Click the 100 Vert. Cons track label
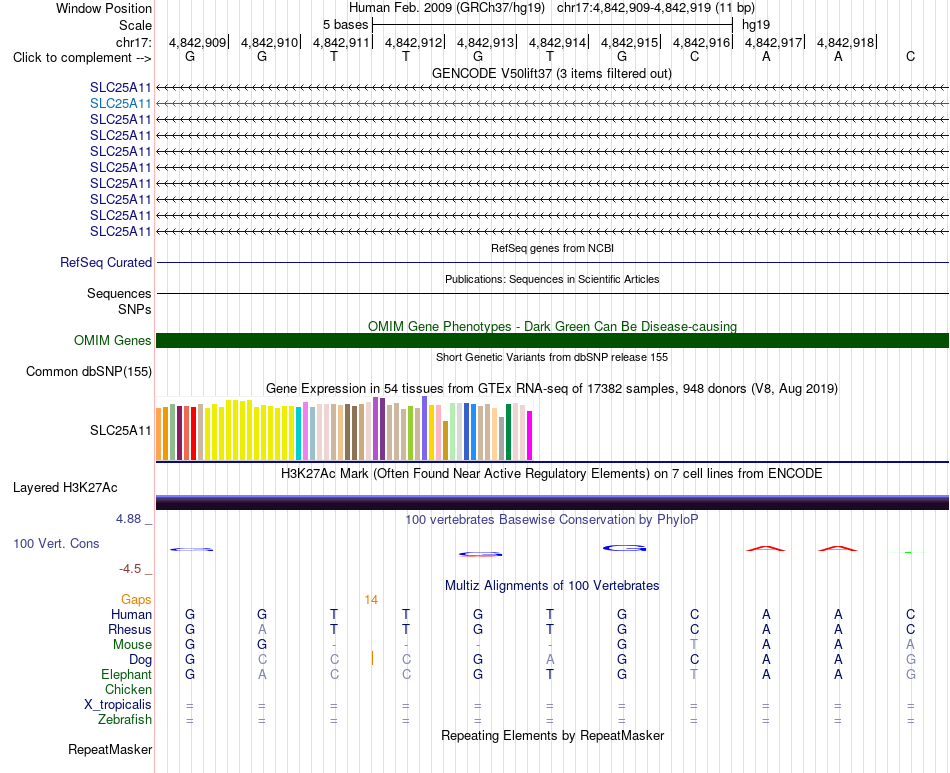The image size is (950, 773). 56,543
